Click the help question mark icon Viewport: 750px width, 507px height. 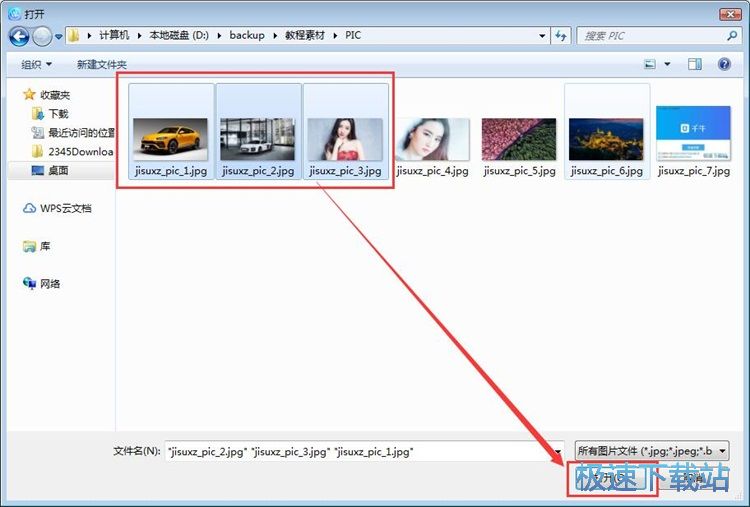724,64
